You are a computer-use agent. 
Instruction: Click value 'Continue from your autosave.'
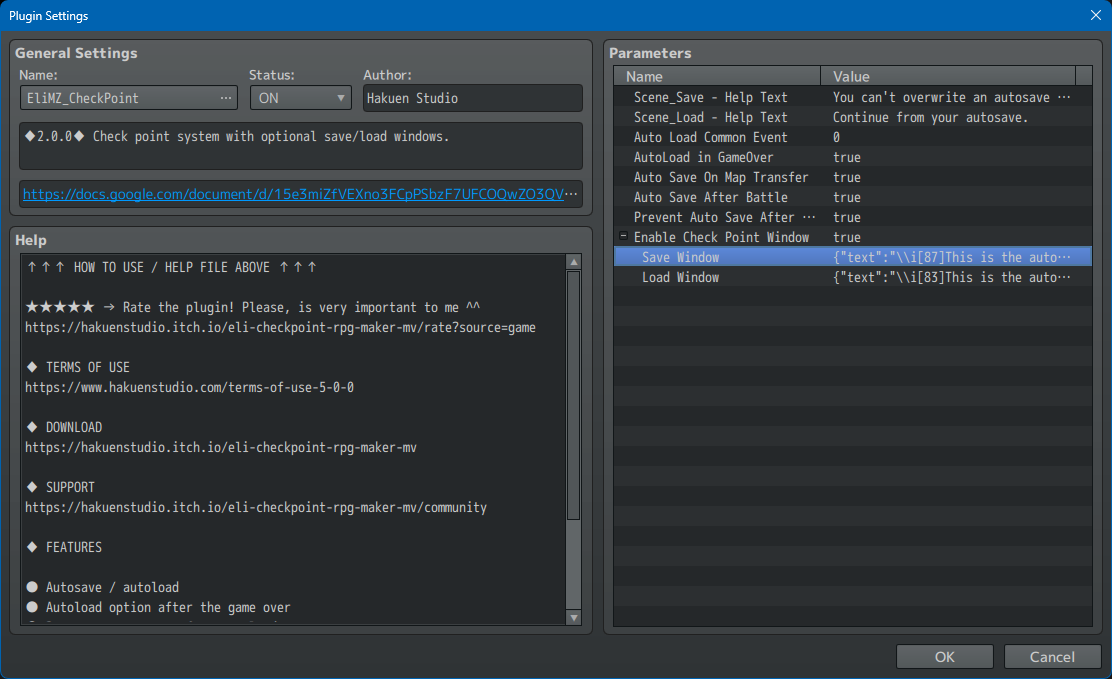click(930, 117)
